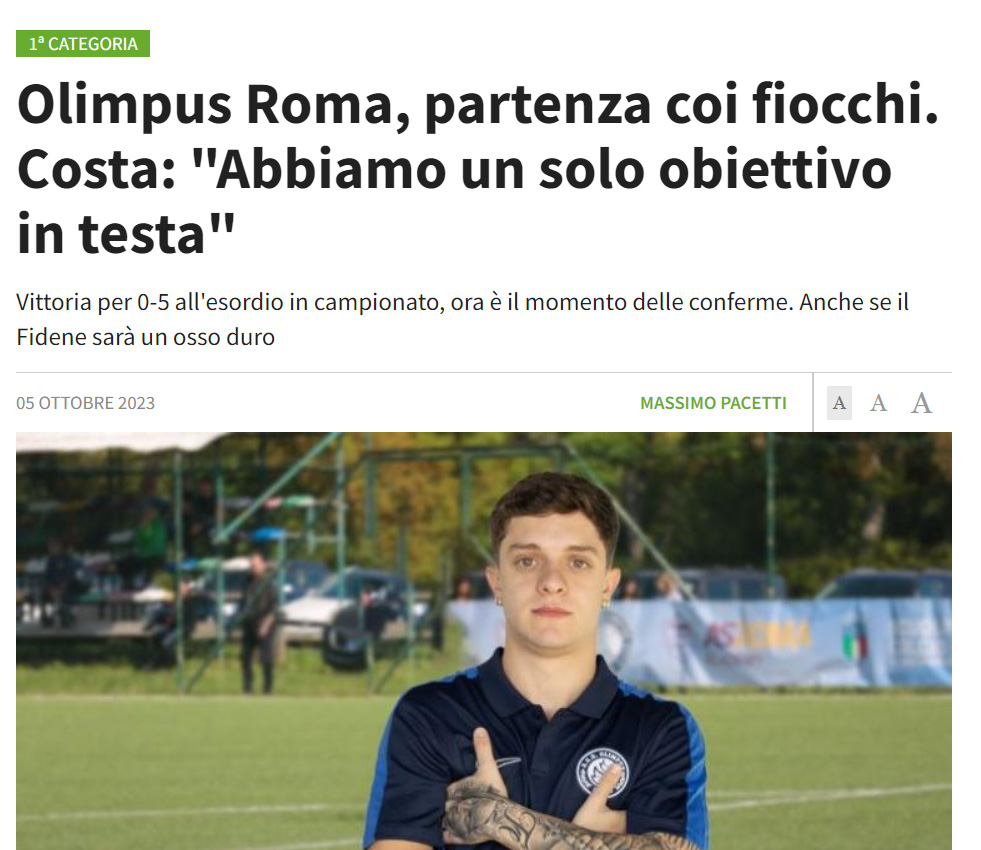Click the date 05 OTTOBRE 2023
This screenshot has width=981, height=850.
coord(86,403)
